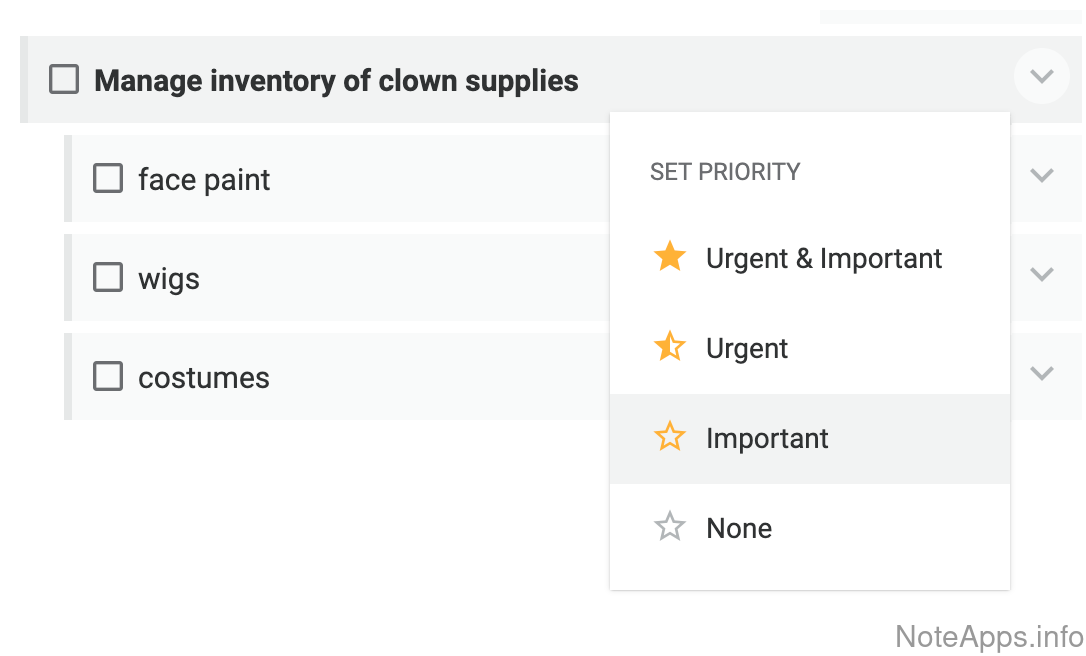Toggle the costumes checkbox
The image size is (1086, 656).
click(108, 377)
